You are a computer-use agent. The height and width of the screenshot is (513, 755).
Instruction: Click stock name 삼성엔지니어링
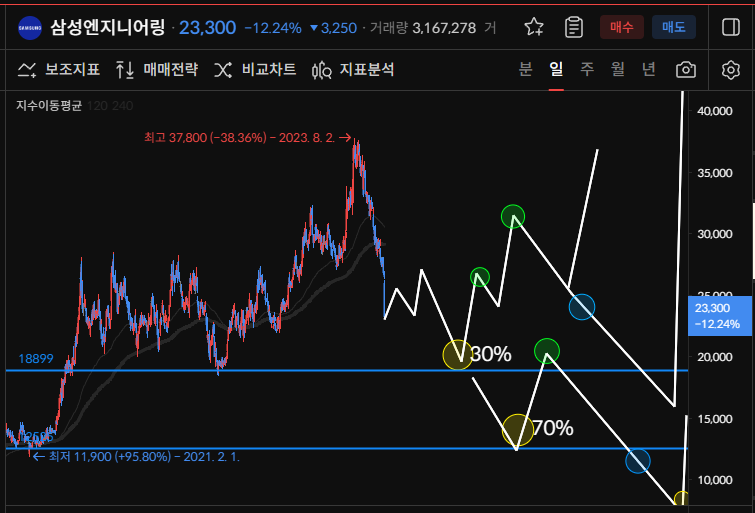pos(108,27)
